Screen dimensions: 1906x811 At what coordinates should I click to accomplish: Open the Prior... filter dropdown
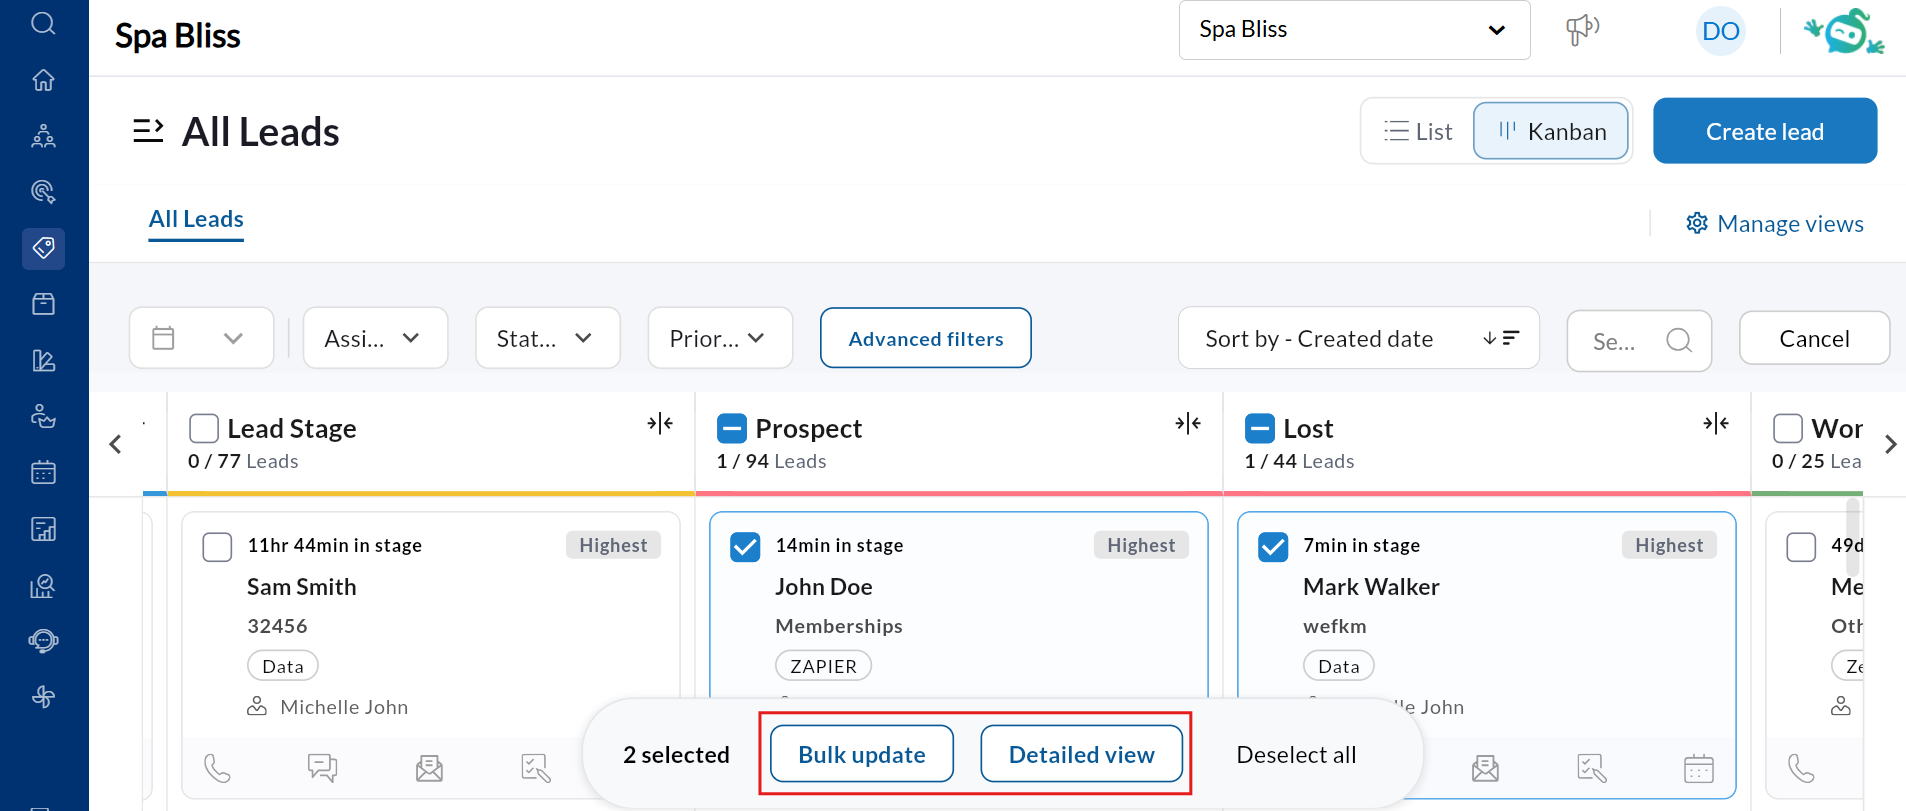tap(720, 338)
